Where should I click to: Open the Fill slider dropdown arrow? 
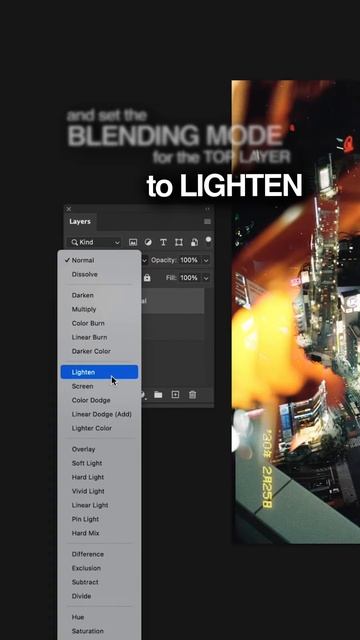(205, 278)
